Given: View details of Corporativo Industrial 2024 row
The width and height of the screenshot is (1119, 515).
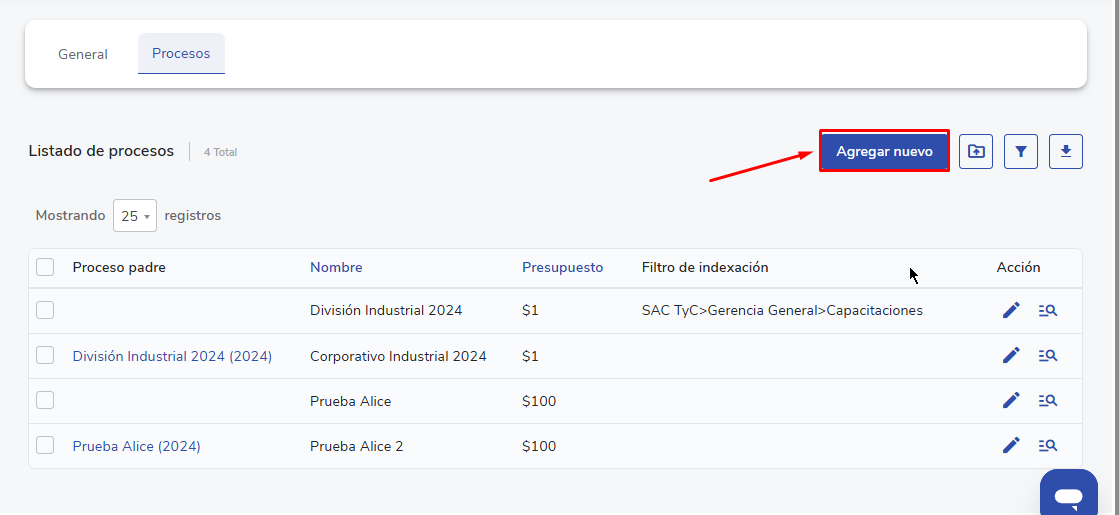Looking at the screenshot, I should 1048,356.
